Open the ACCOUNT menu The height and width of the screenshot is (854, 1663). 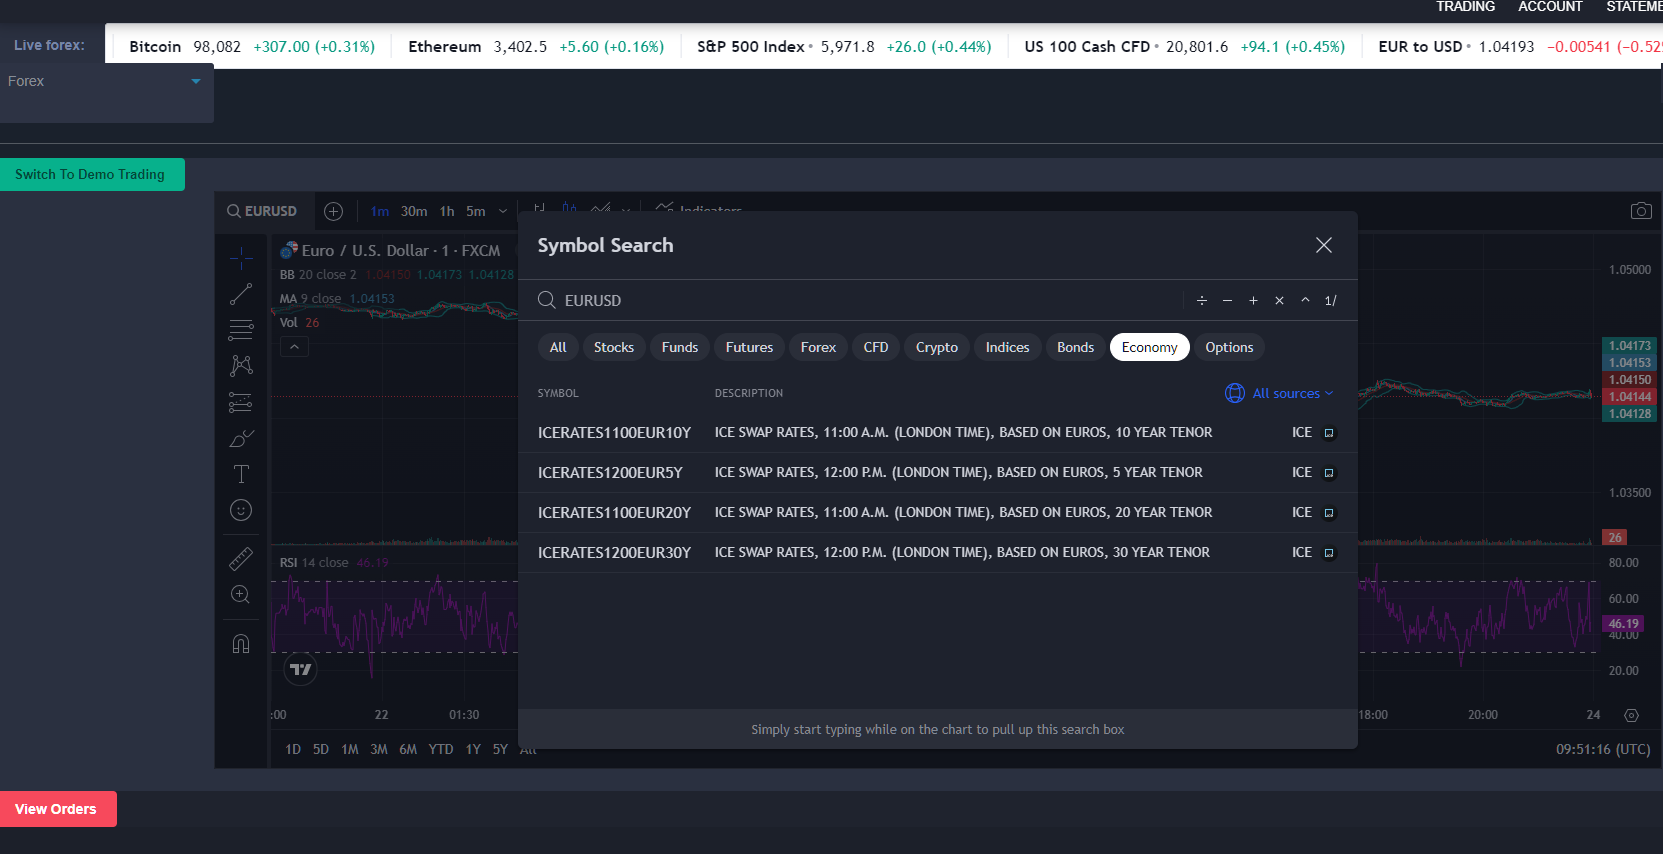point(1550,7)
